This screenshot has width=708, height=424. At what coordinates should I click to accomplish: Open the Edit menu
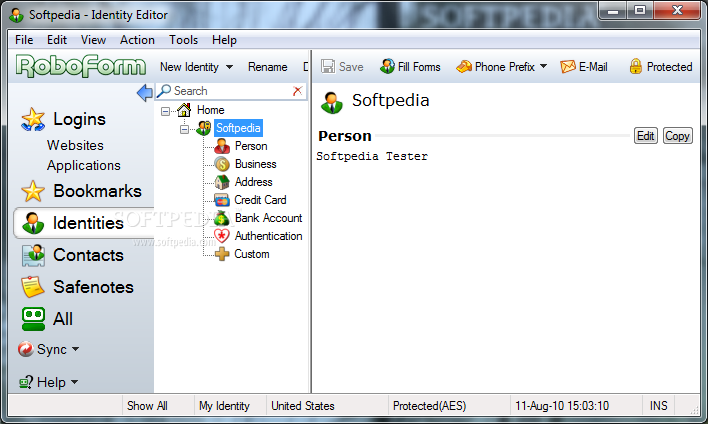pyautogui.click(x=57, y=40)
